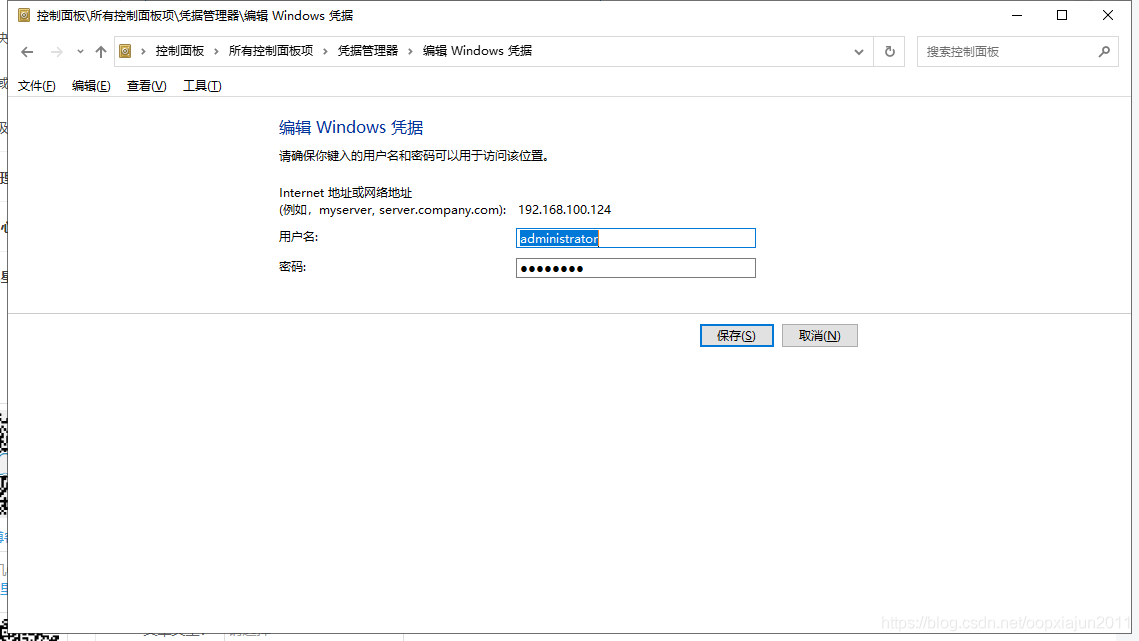Expand chevron after 控制面板 breadcrumb
The width and height of the screenshot is (1139, 641).
(216, 51)
